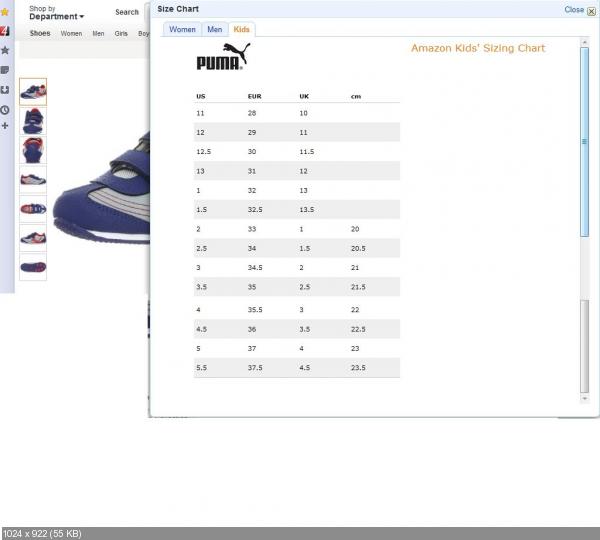This screenshot has height=540, width=600.
Task: Open the gray star bookmarks sidebar icon
Action: tap(5, 50)
